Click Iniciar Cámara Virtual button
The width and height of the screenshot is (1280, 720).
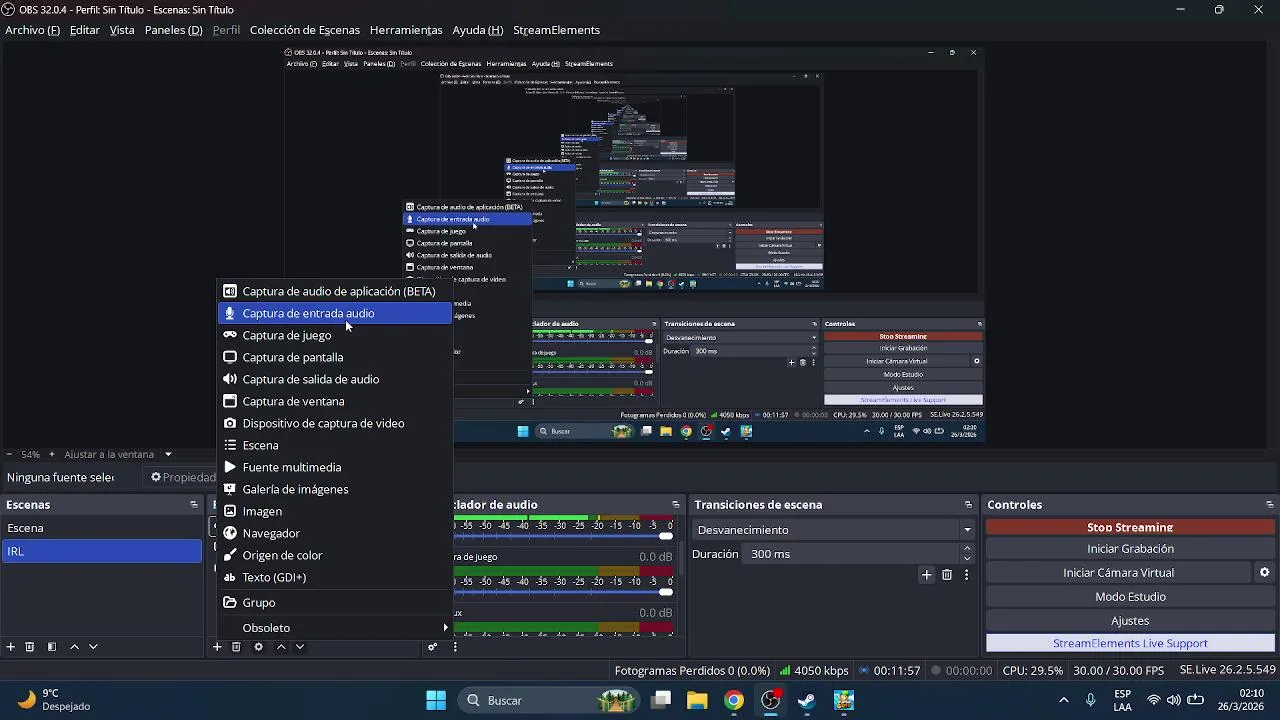pos(1118,573)
